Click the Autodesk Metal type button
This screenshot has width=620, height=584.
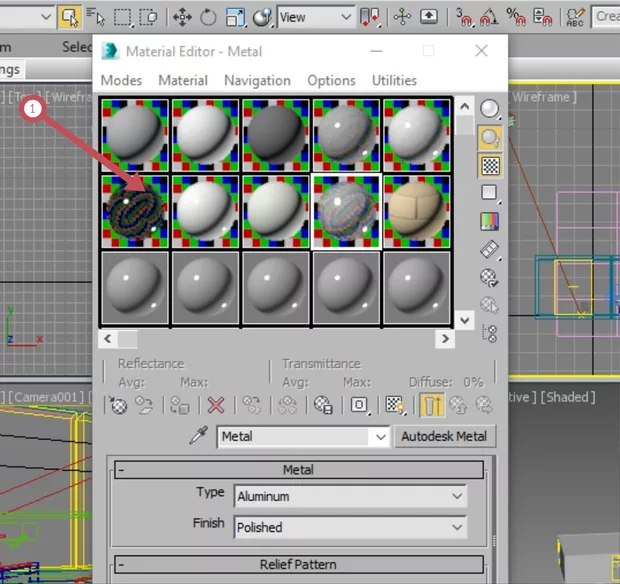tap(444, 437)
